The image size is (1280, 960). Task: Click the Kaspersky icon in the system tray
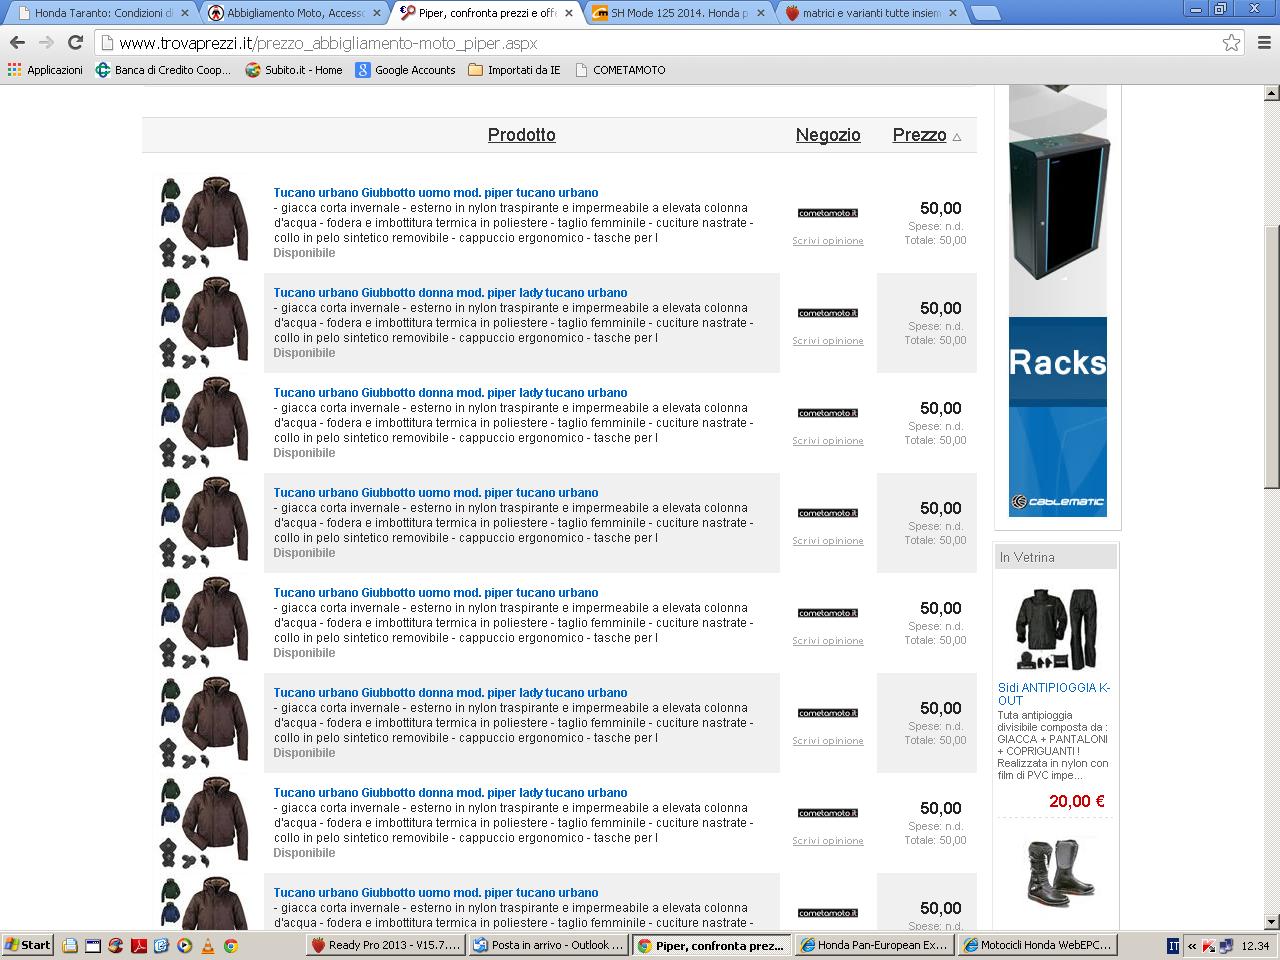pyautogui.click(x=1209, y=945)
